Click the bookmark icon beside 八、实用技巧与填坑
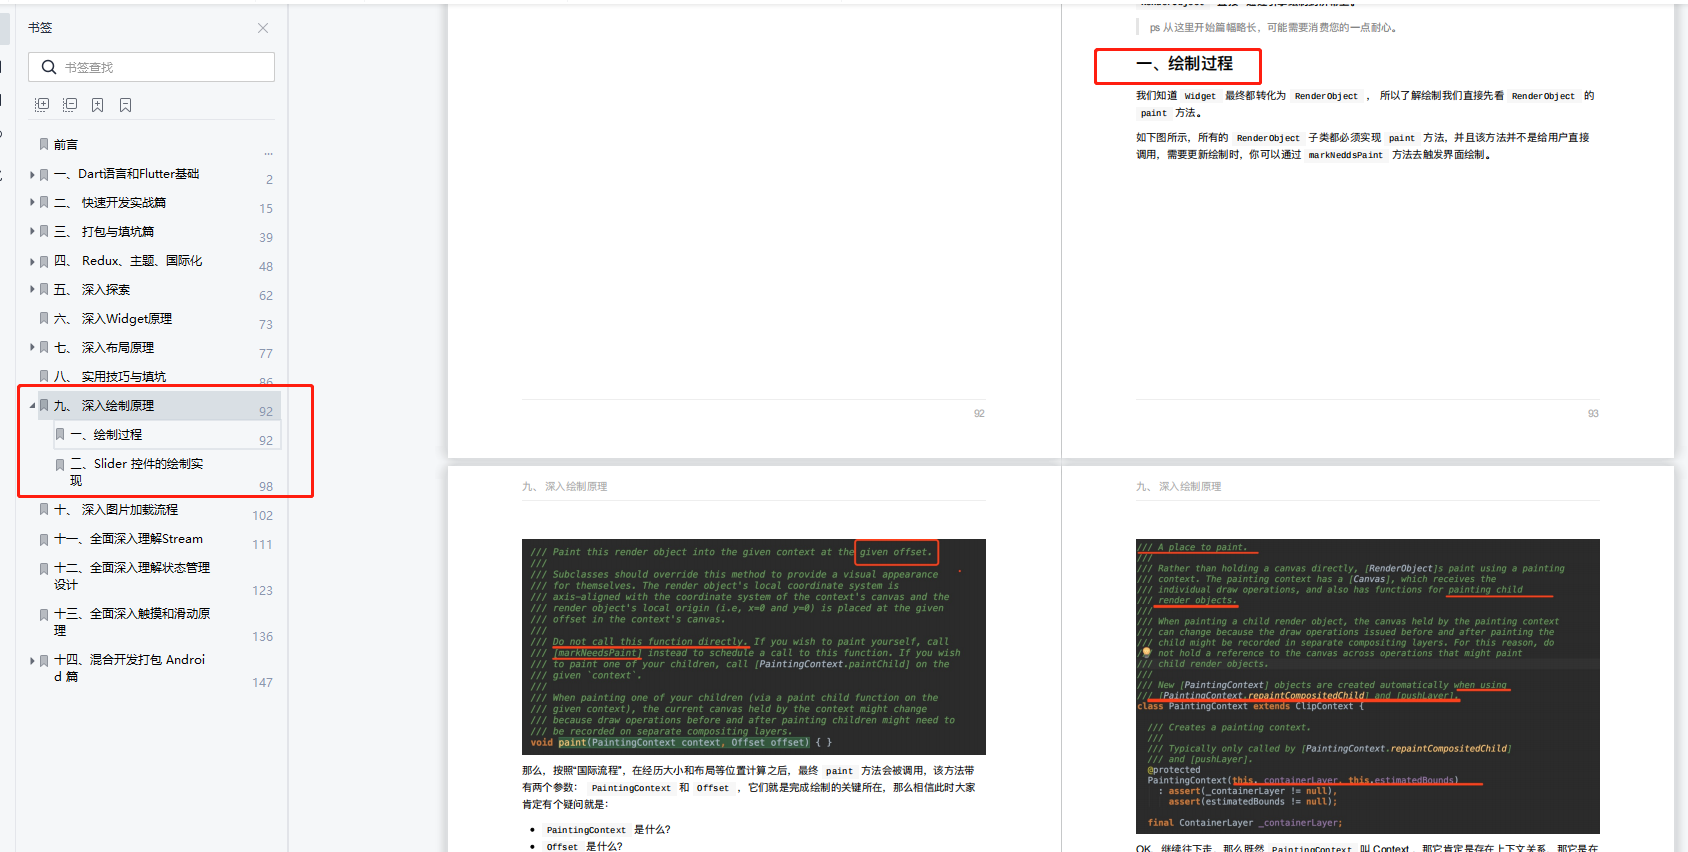 [x=44, y=376]
